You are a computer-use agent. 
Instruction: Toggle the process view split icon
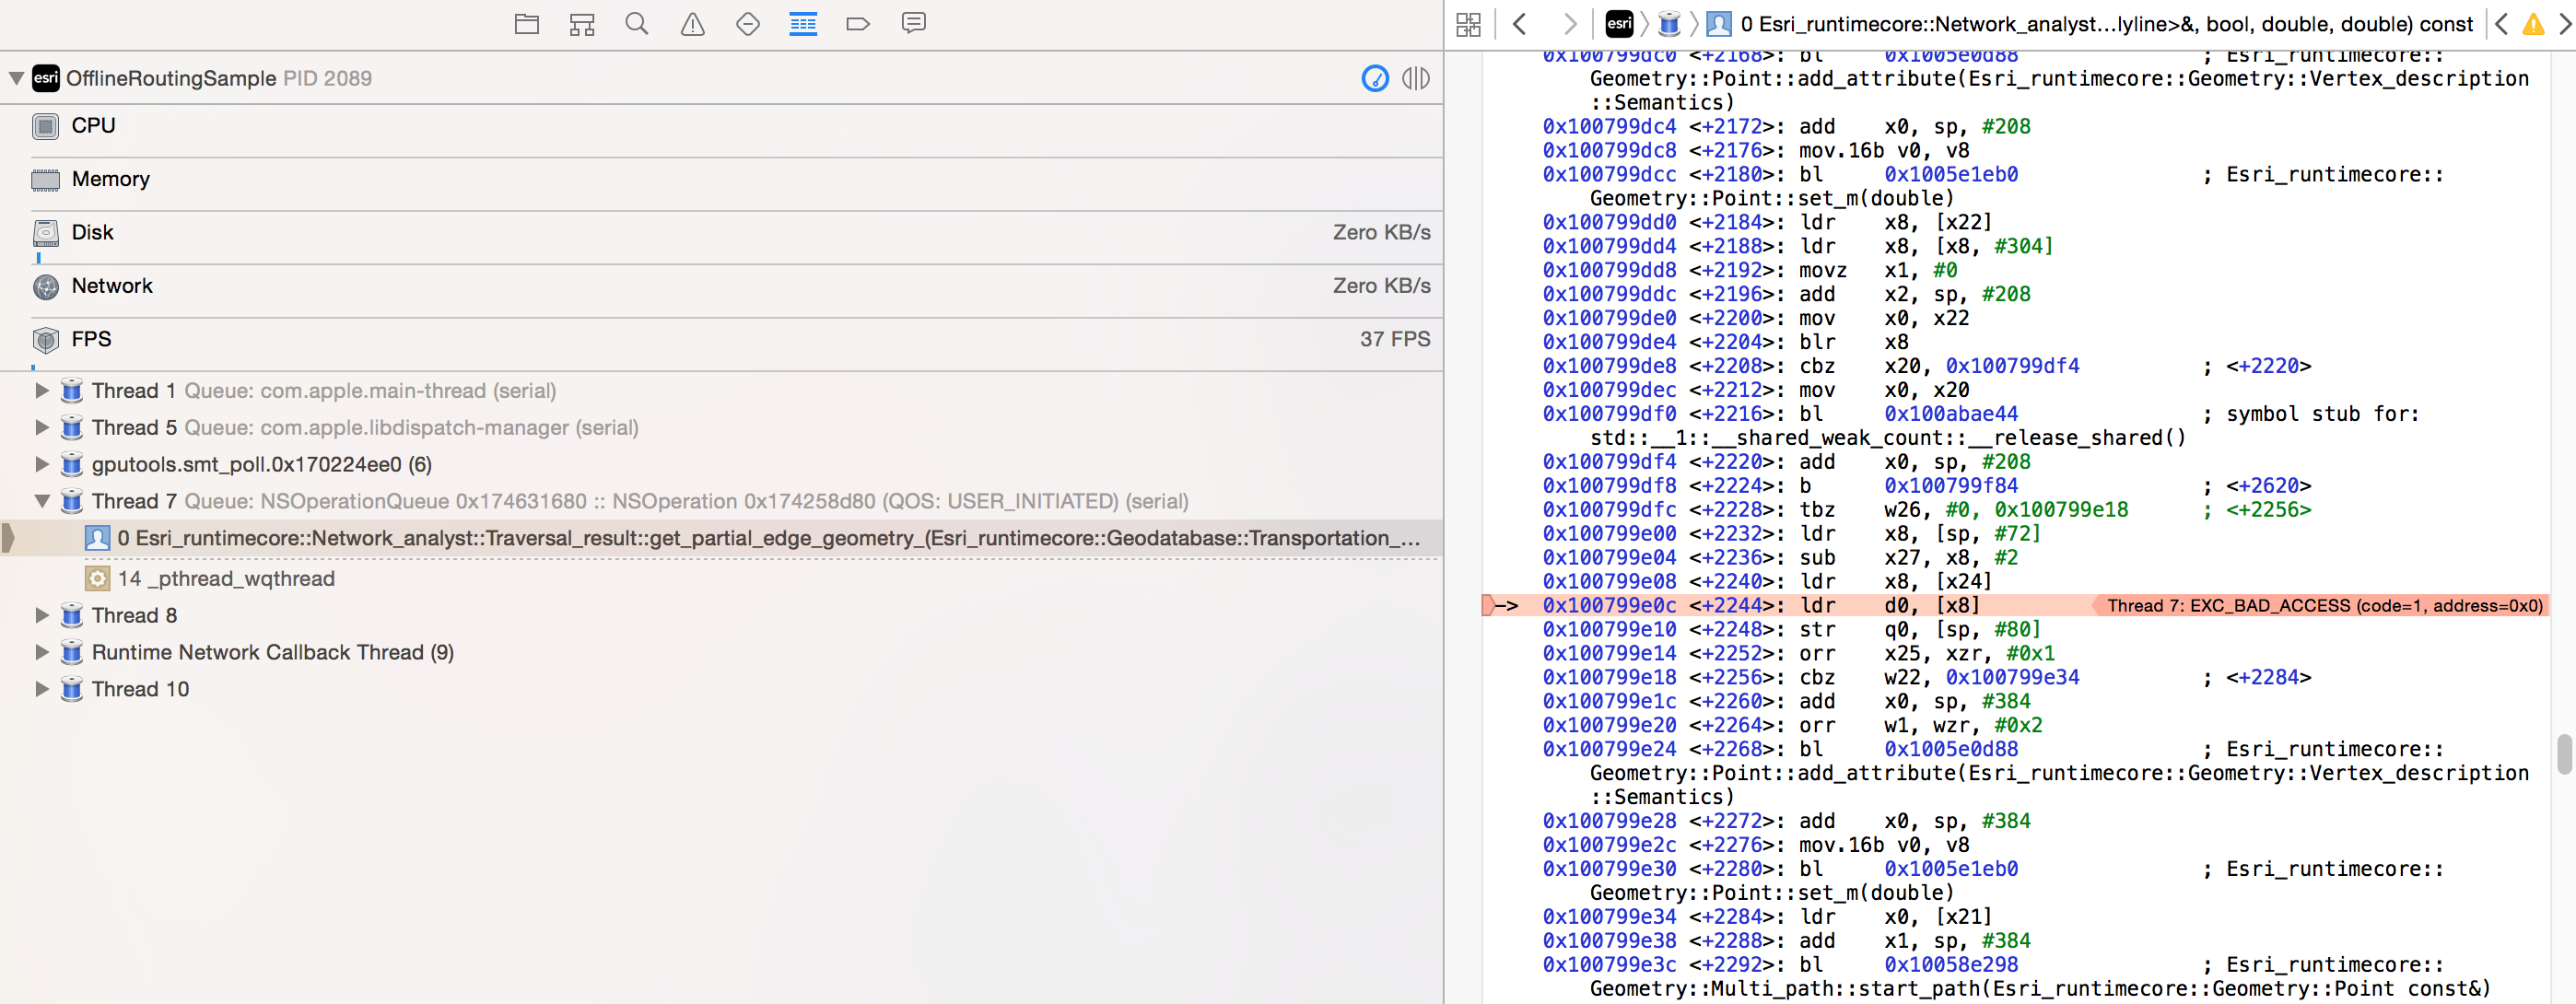click(1416, 78)
